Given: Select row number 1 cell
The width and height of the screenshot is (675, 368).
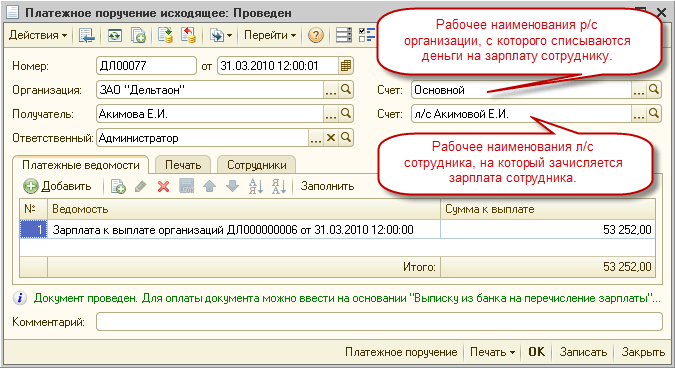Looking at the screenshot, I should 34,229.
